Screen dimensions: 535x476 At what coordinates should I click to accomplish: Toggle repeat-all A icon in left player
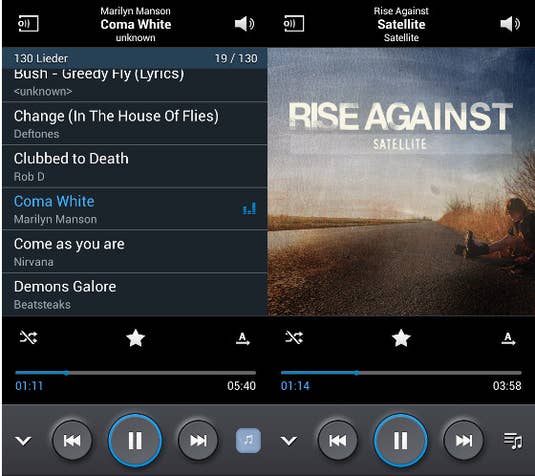(x=243, y=338)
